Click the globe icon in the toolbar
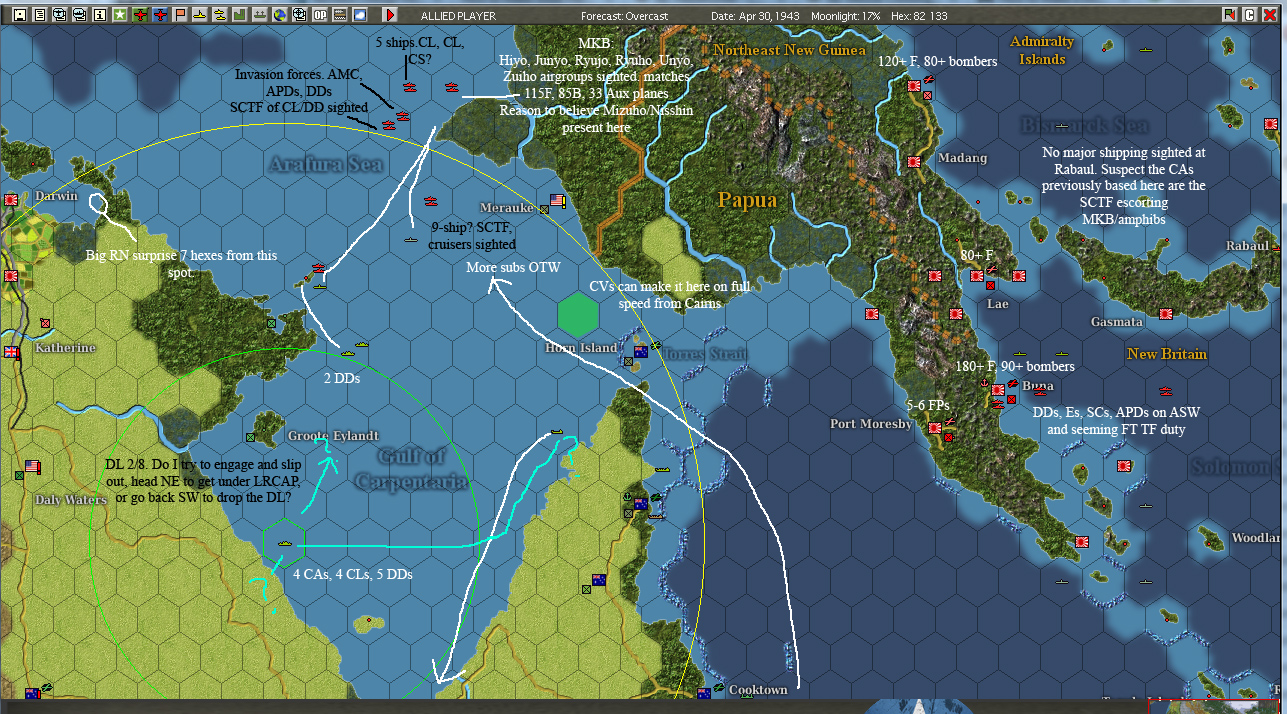1287x714 pixels. 280,15
